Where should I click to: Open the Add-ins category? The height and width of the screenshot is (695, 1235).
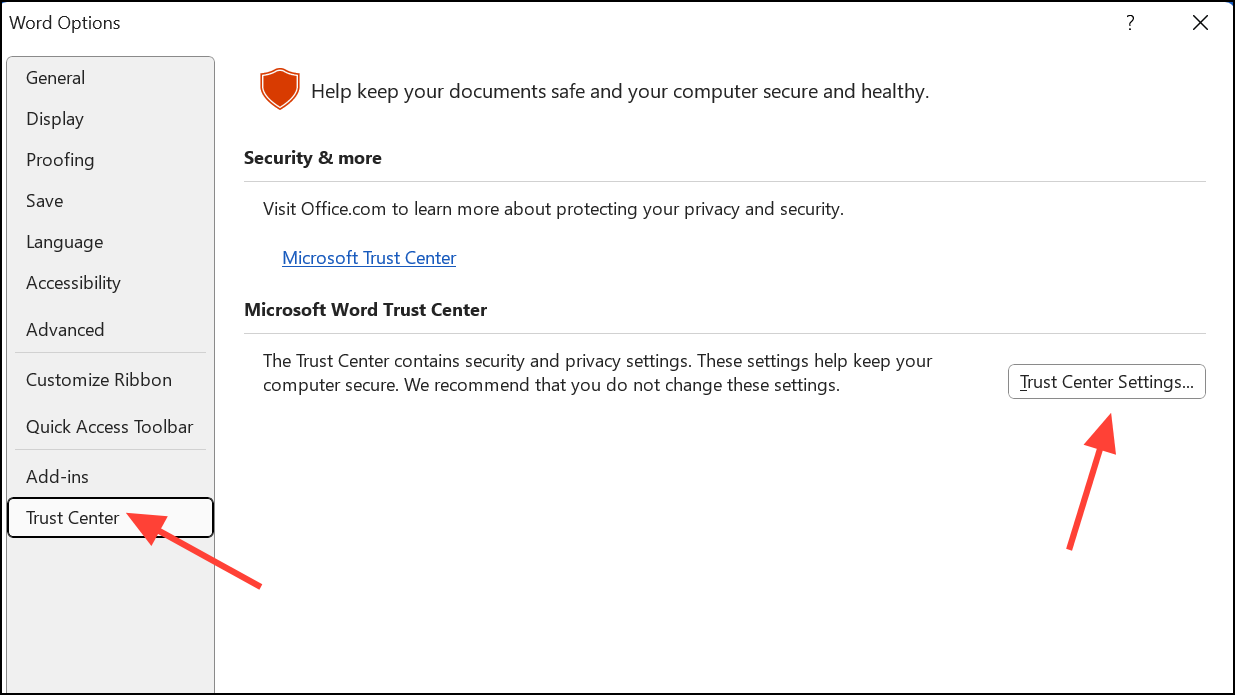click(x=57, y=477)
